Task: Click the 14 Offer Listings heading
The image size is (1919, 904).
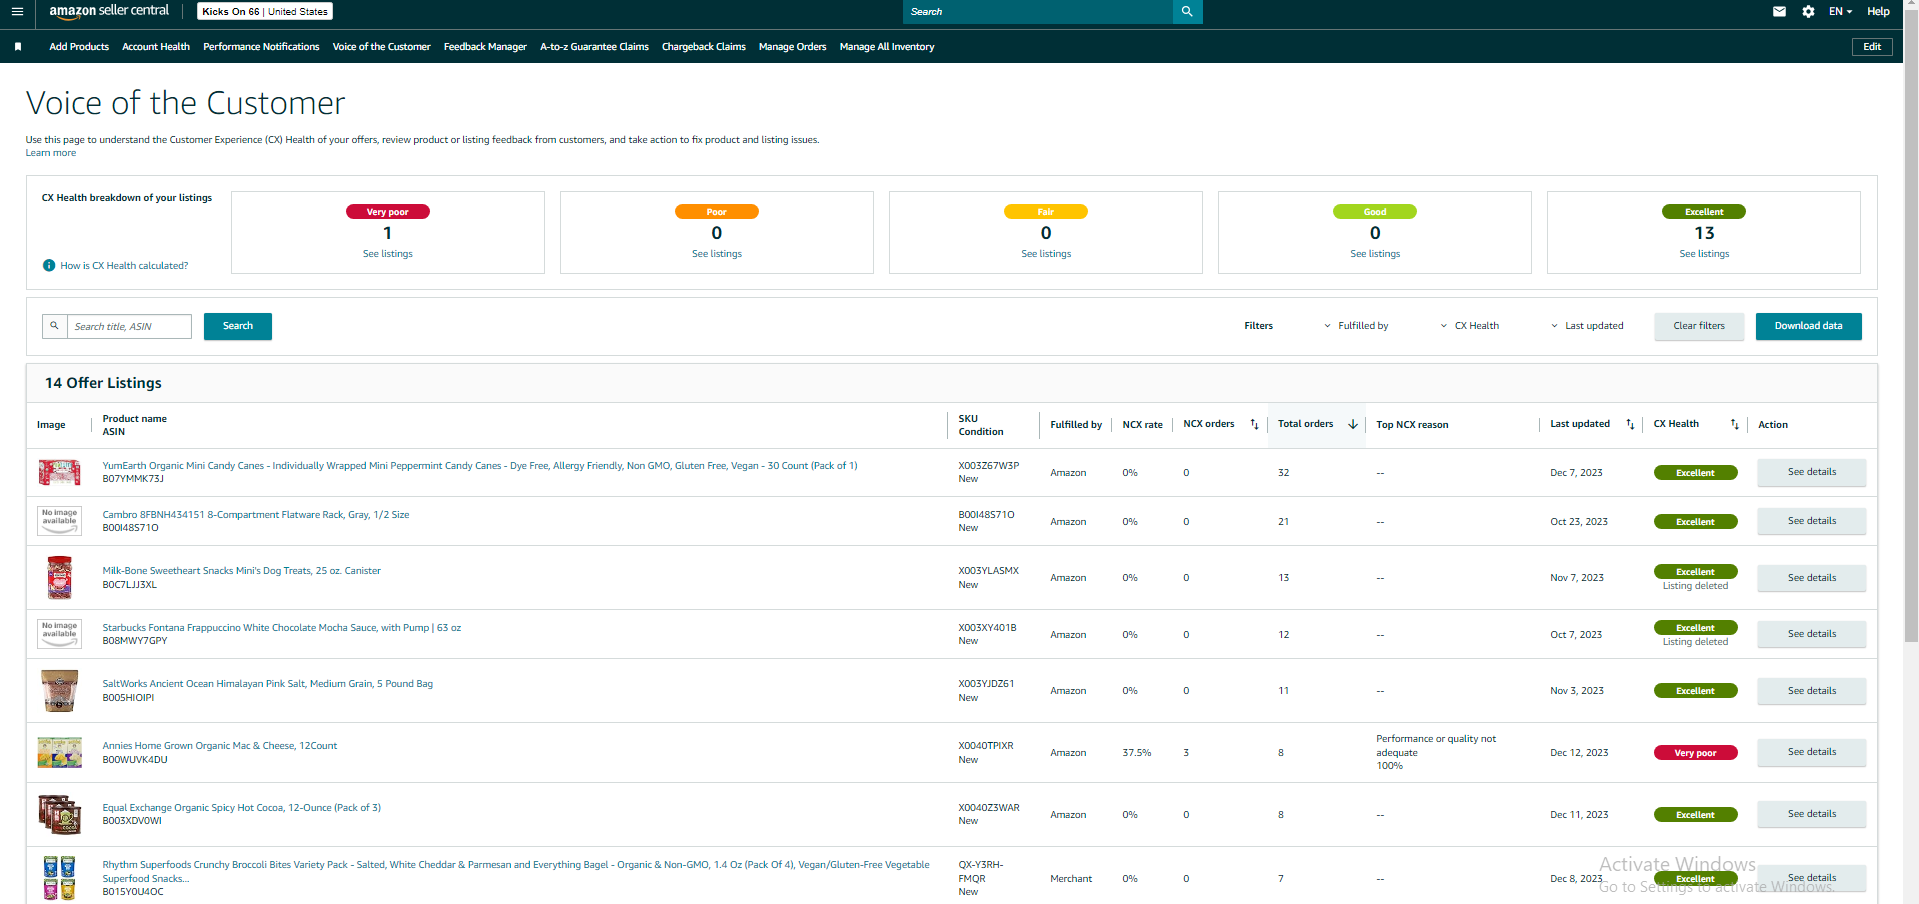Action: point(103,383)
